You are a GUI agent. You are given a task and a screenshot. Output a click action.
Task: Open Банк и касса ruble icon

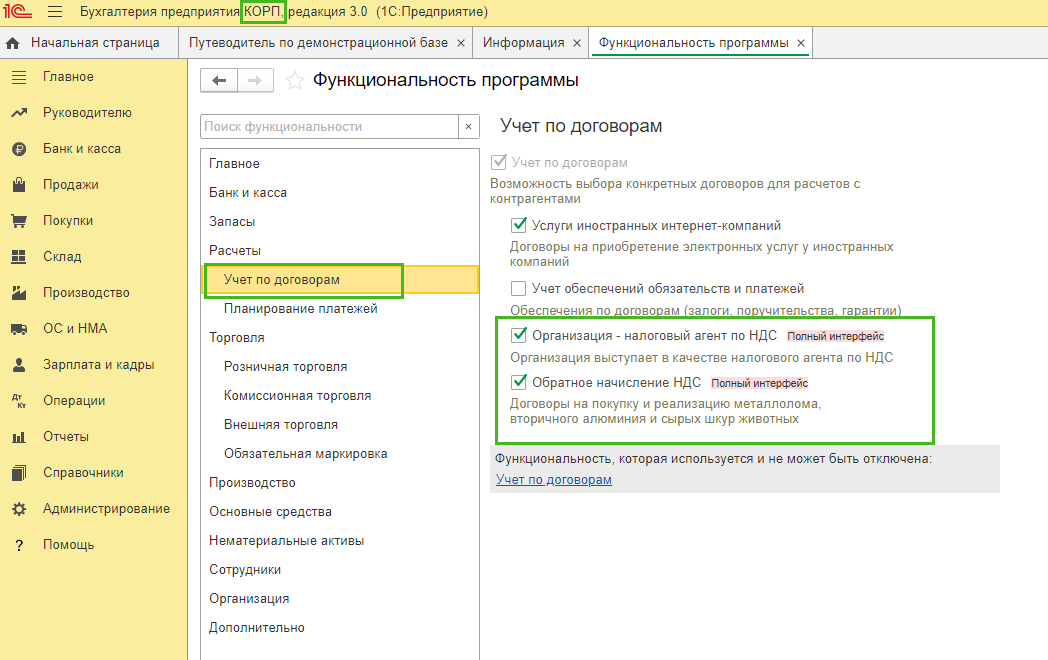coord(19,149)
